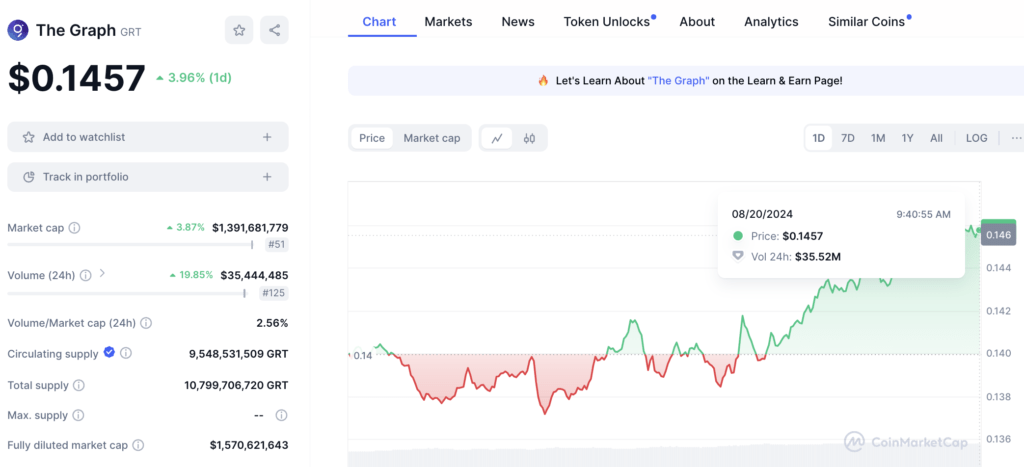Click Max. supply label info icon
This screenshot has width=1024, height=467.
pyautogui.click(x=78, y=415)
